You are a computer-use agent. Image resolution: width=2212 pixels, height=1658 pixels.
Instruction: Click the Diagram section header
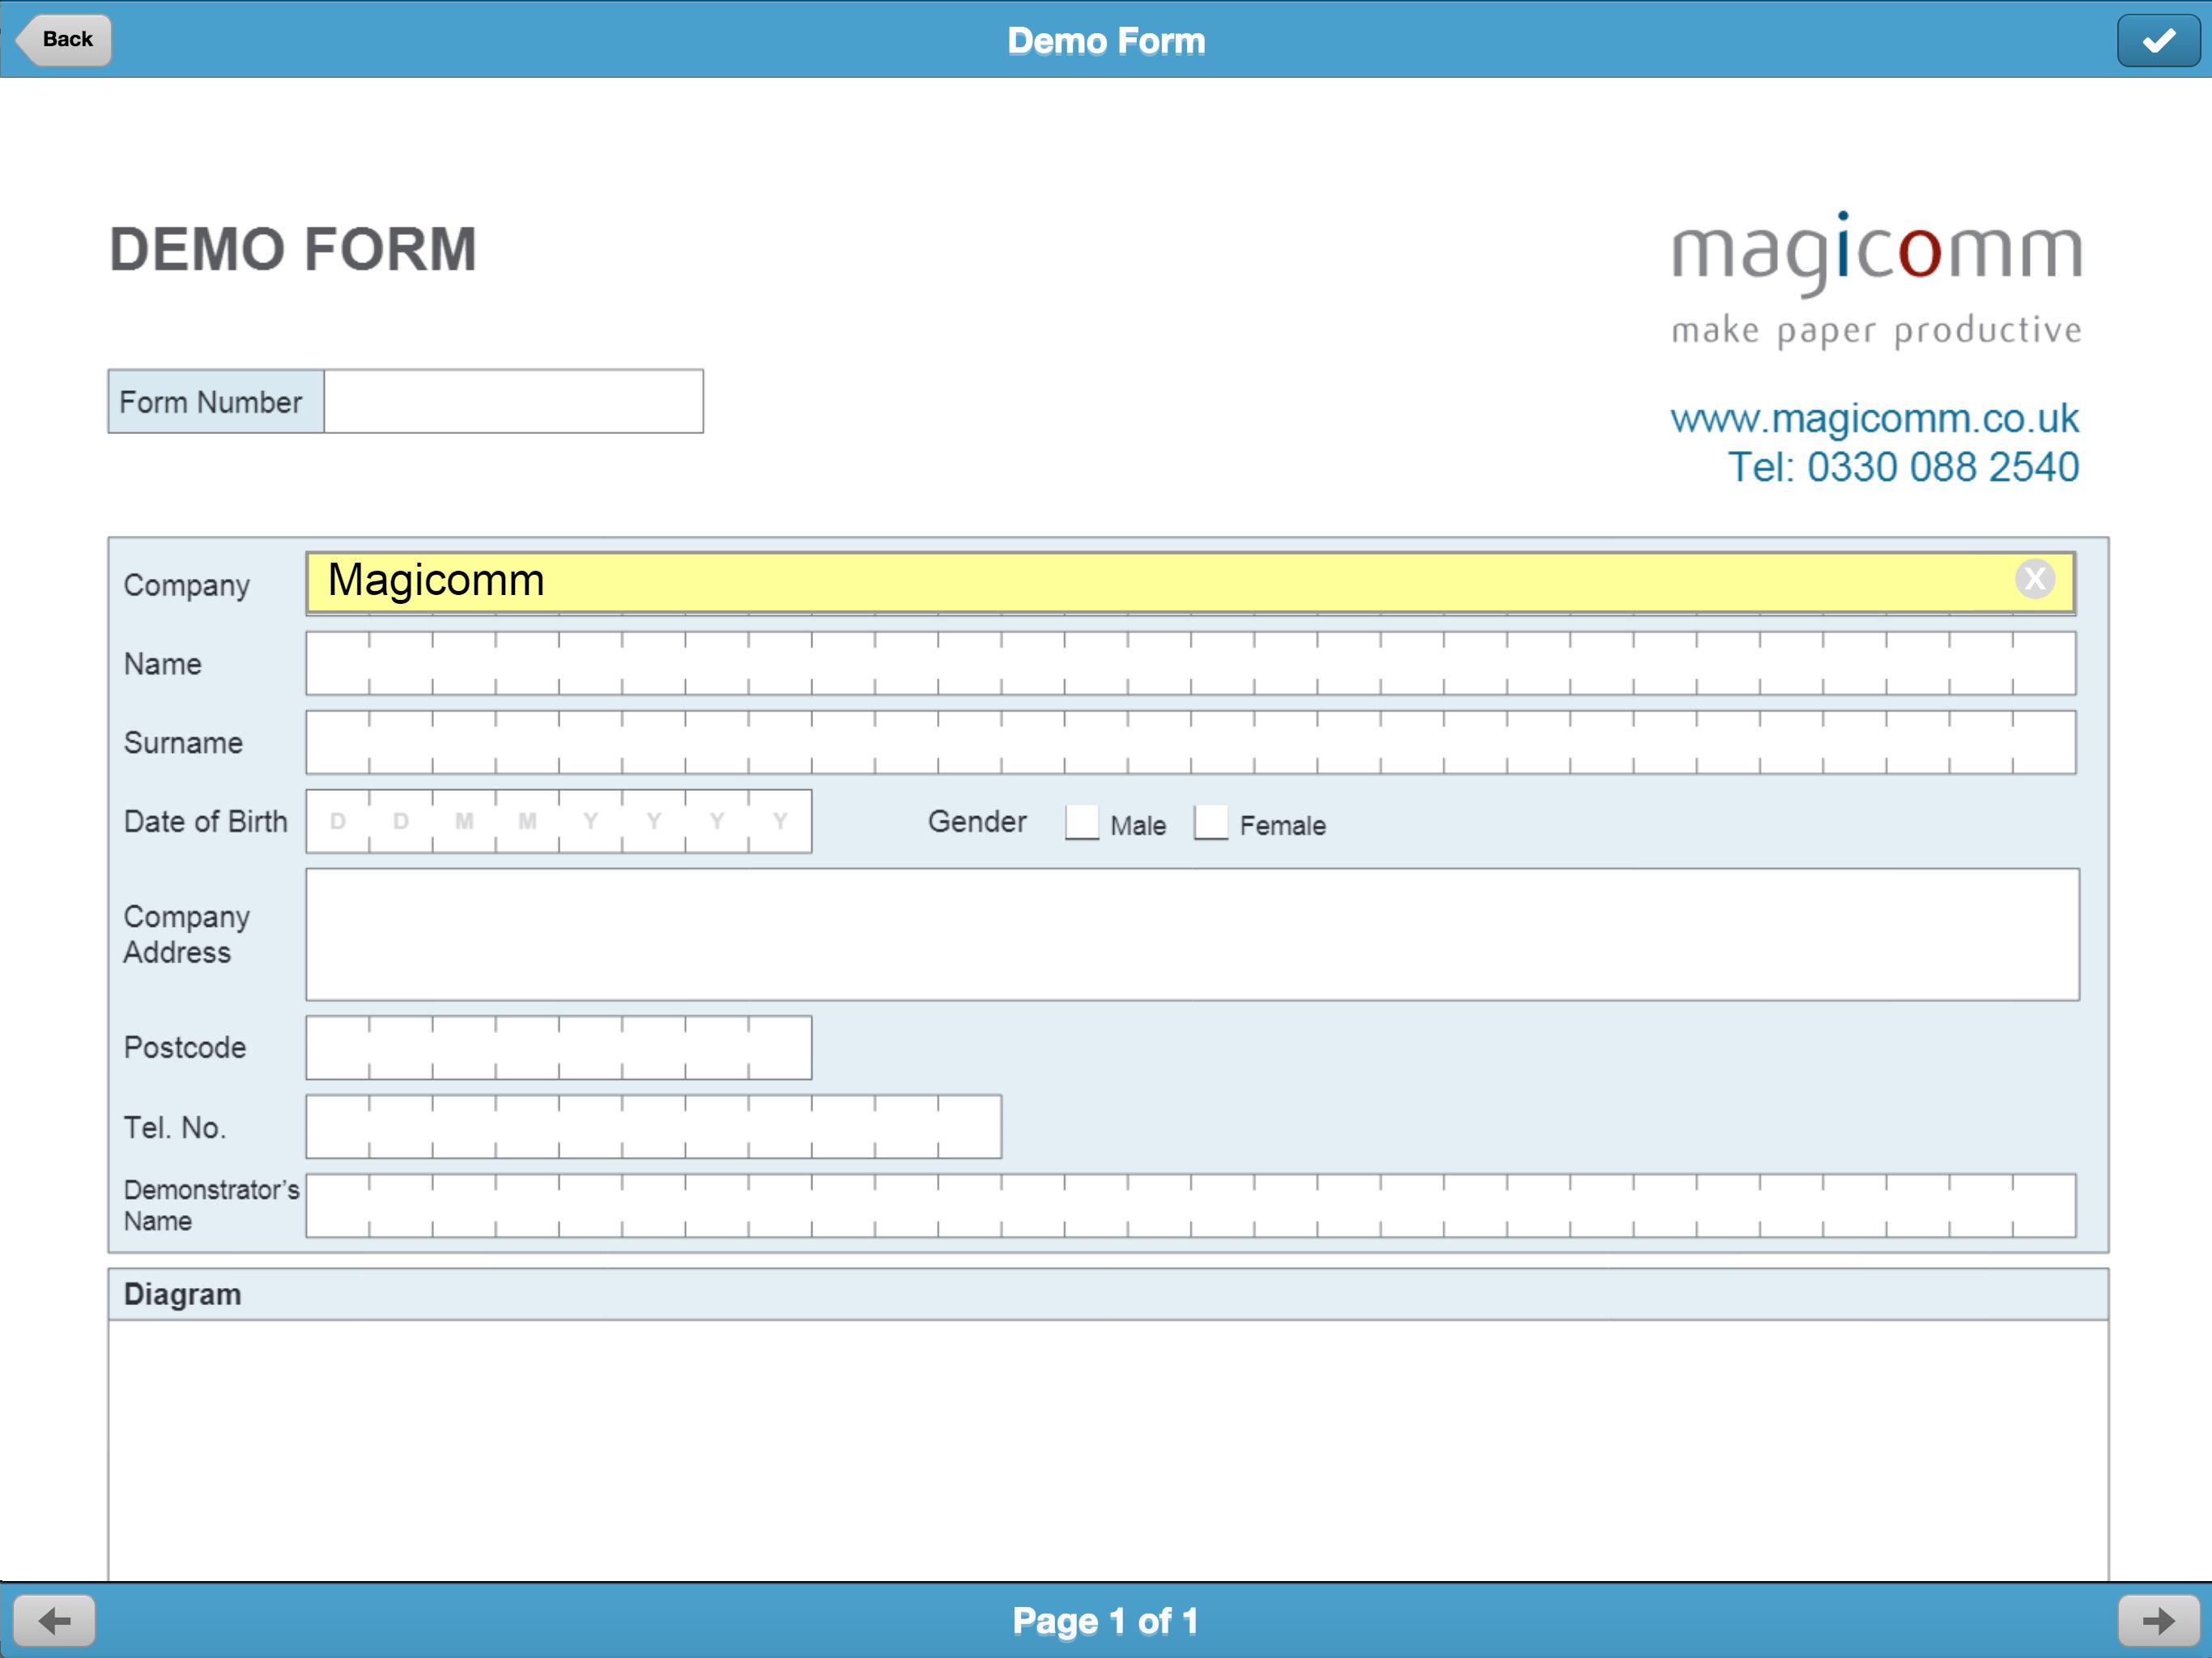tap(1108, 1294)
